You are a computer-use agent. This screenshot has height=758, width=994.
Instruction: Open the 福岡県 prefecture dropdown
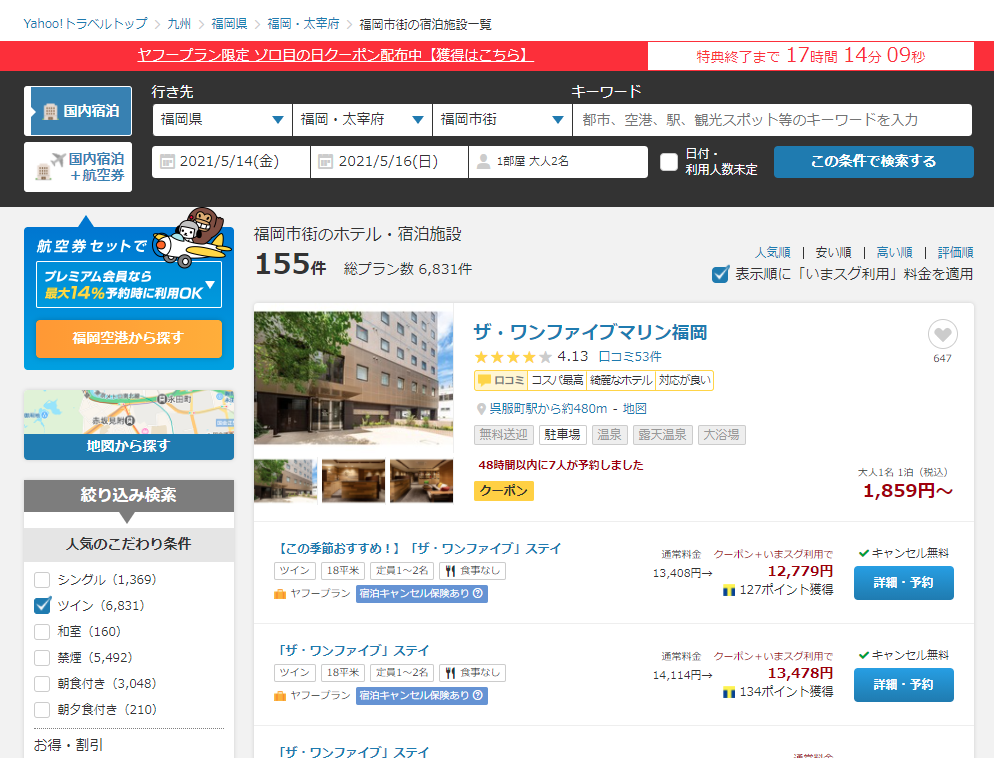click(221, 120)
